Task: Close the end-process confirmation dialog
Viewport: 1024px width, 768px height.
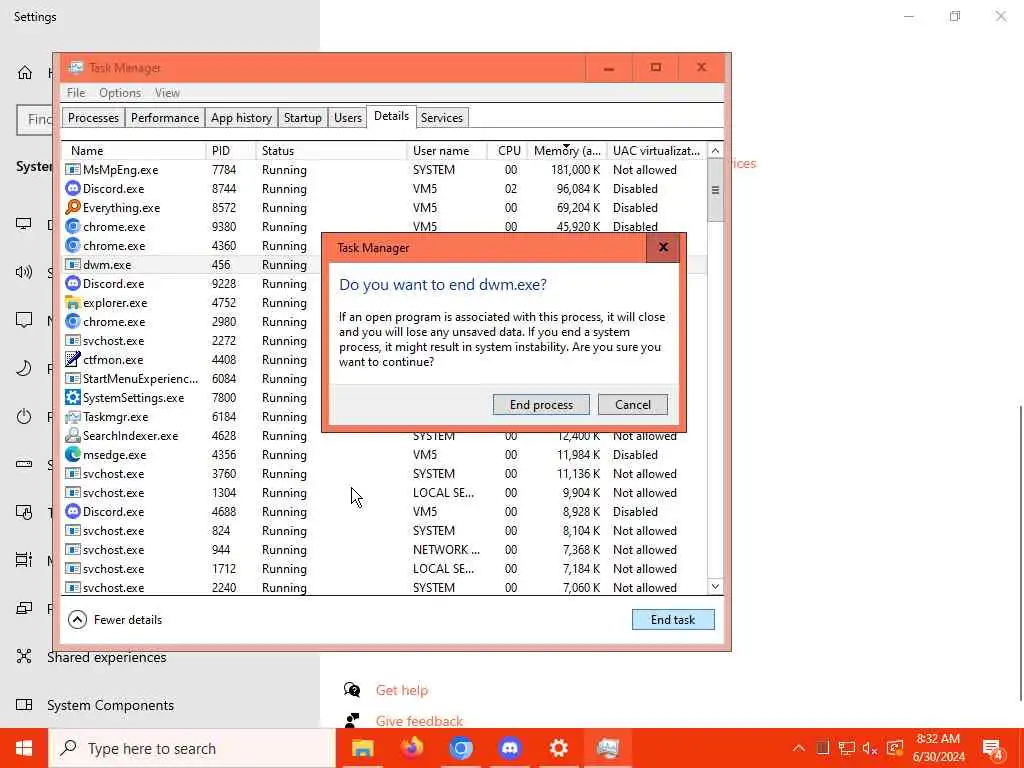Action: [663, 248]
